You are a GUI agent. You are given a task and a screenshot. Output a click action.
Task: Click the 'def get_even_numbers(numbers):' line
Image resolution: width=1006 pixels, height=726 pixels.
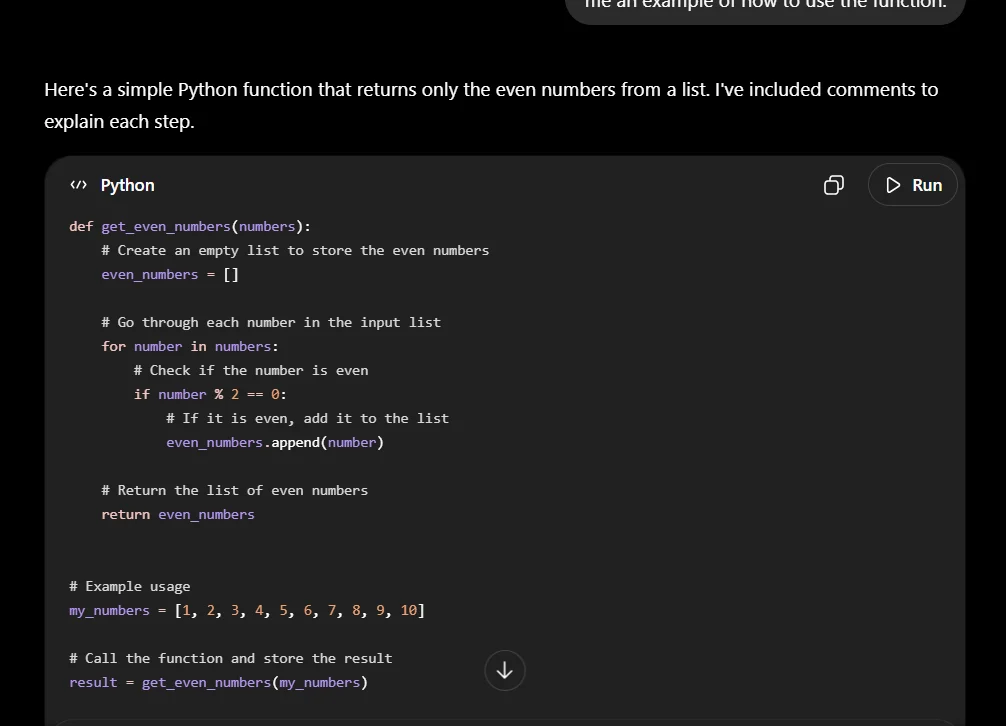coord(190,226)
